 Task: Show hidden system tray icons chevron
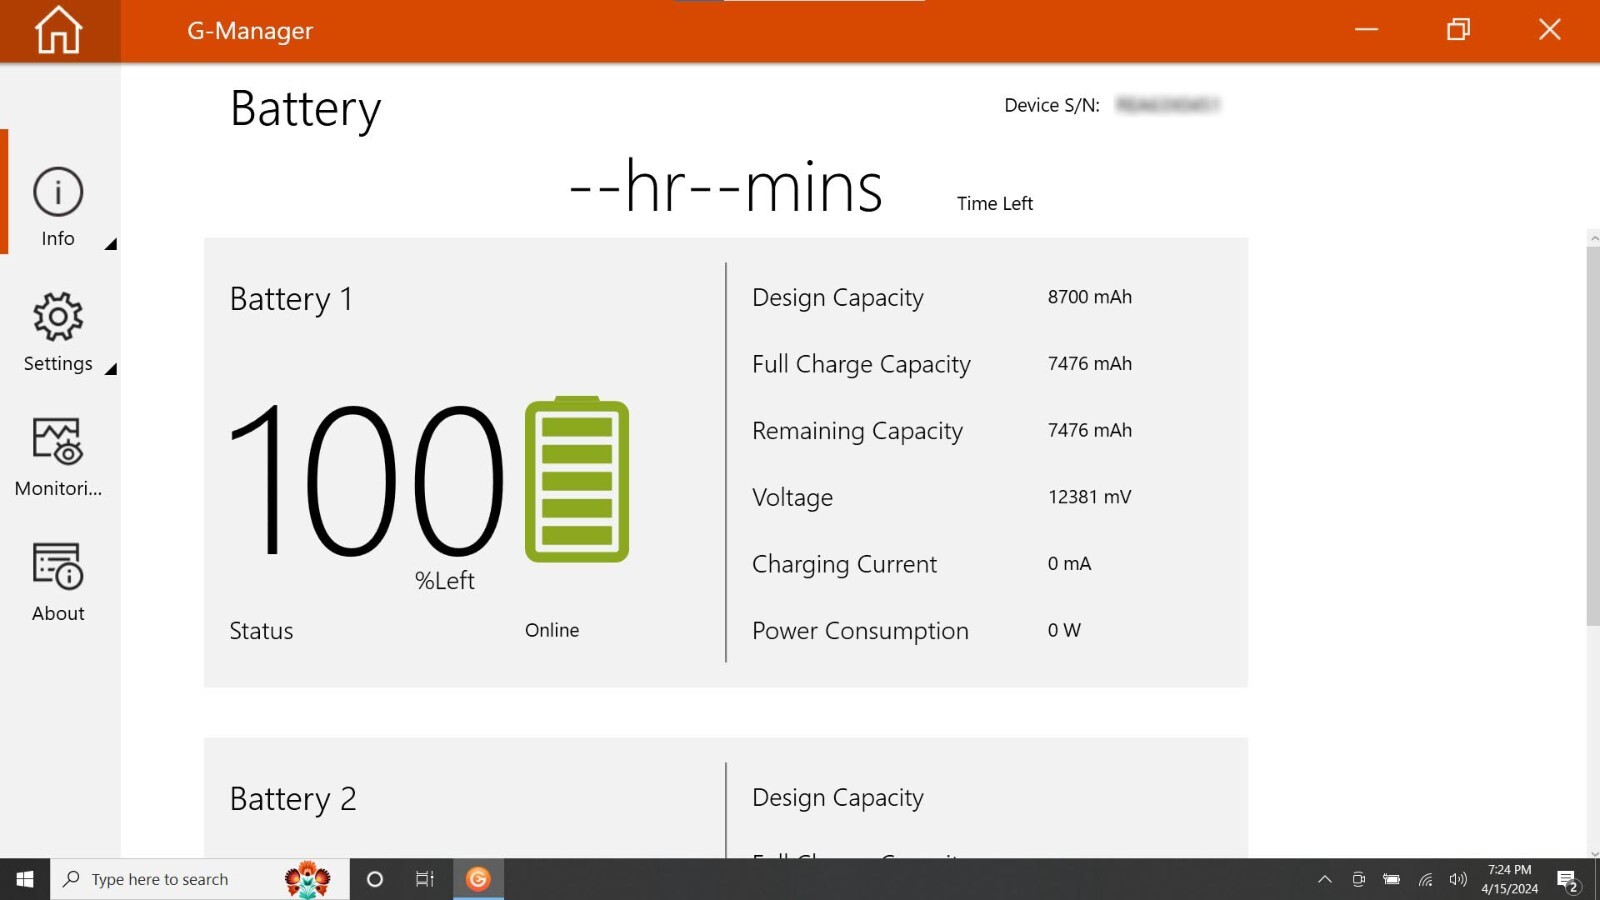pos(1325,880)
